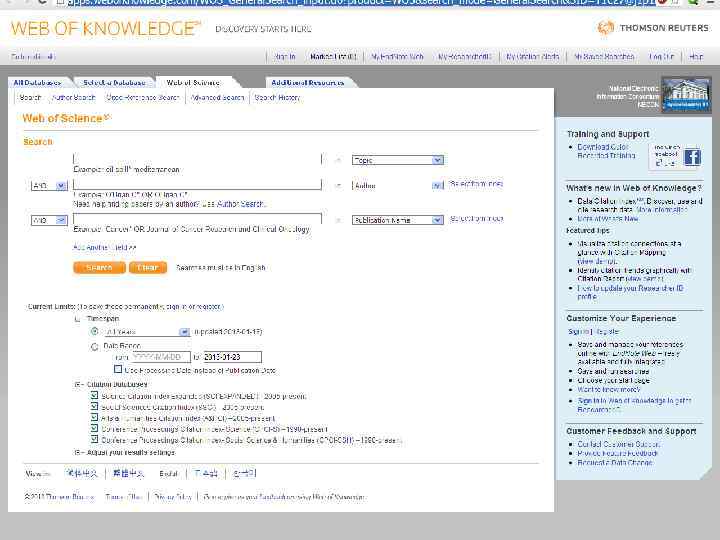Click the orange Clear button
This screenshot has height=540, width=720.
(148, 267)
